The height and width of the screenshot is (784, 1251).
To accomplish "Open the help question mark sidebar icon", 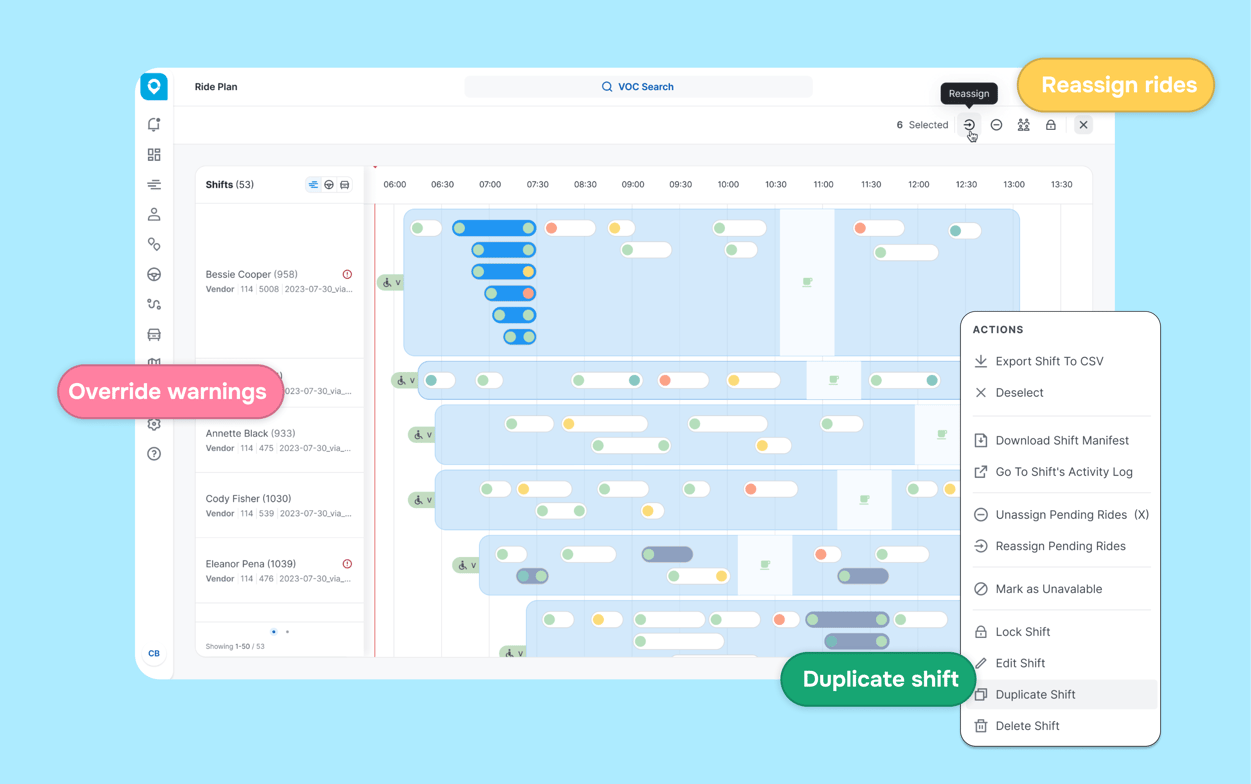I will click(154, 454).
